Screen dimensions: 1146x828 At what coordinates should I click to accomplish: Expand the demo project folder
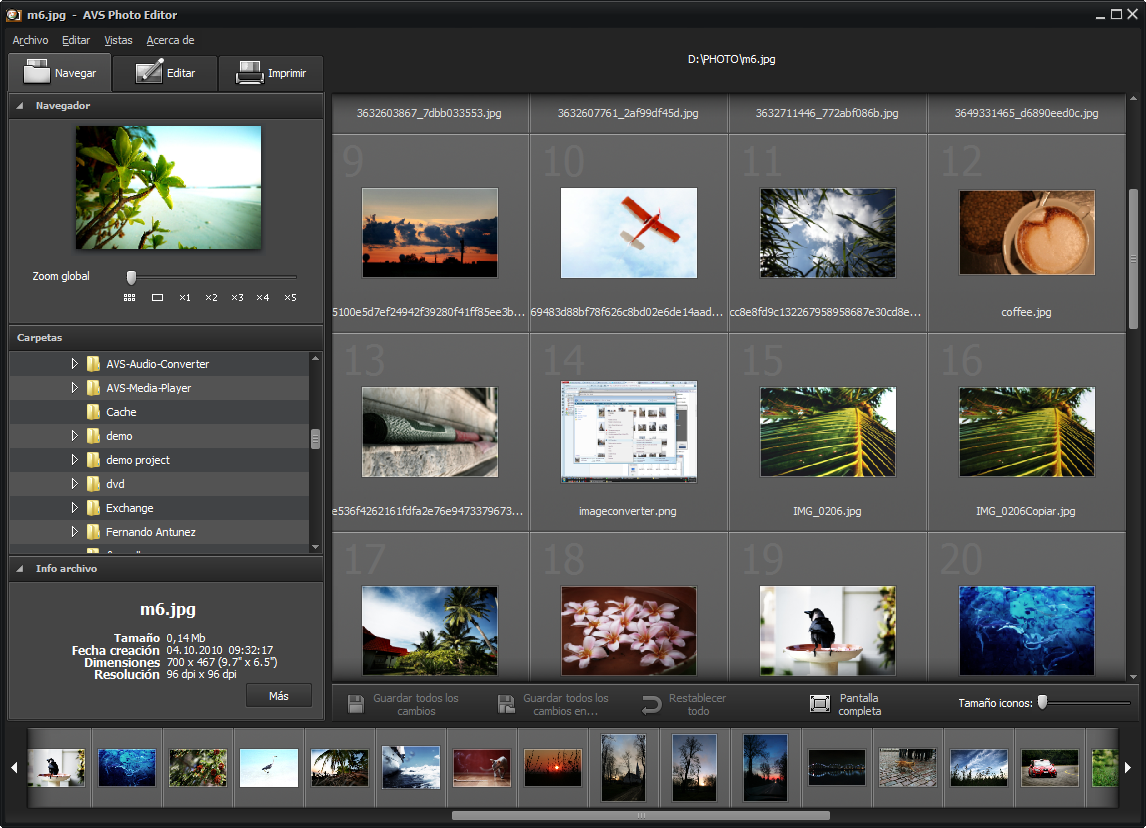click(74, 460)
